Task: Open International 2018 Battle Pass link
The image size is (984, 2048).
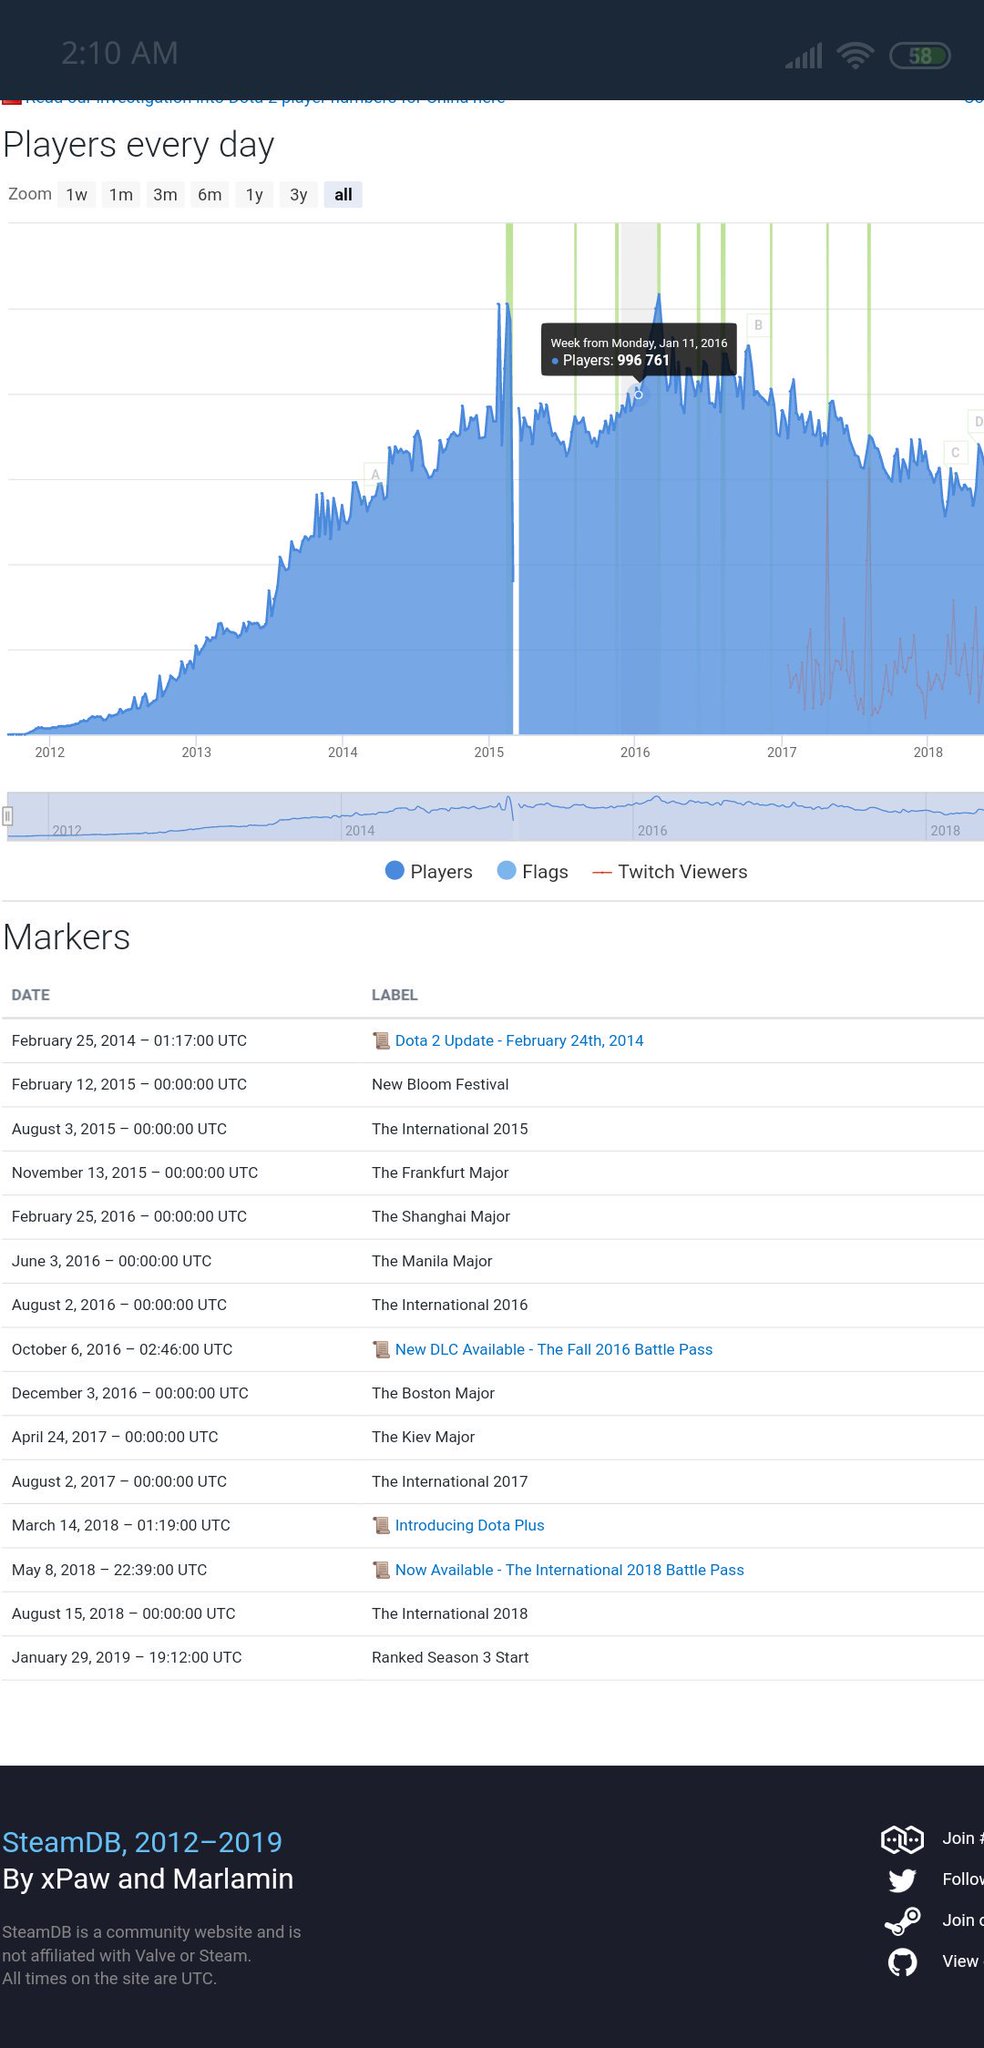Action: click(x=570, y=1569)
